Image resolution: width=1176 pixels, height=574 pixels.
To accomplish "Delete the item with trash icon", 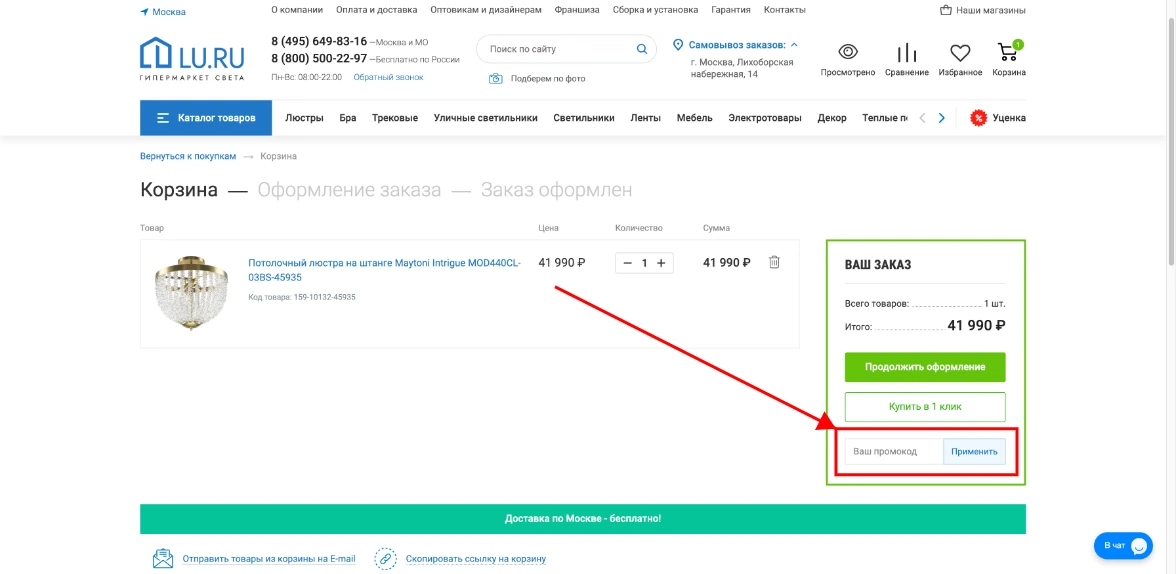I will coord(775,262).
